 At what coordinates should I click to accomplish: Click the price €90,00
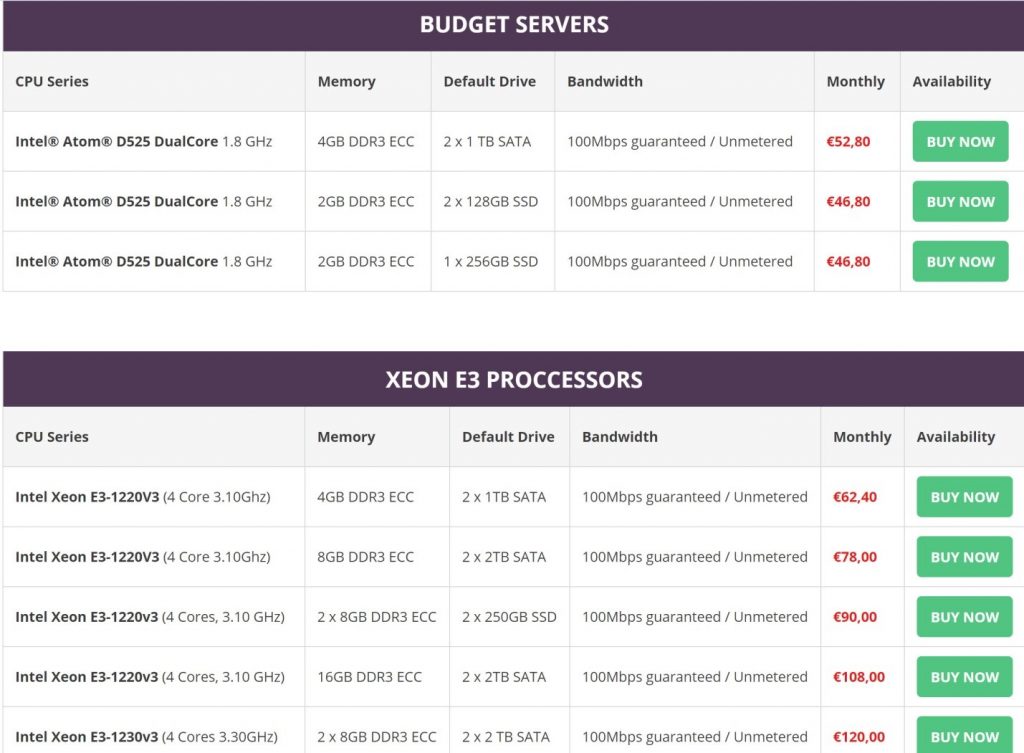click(x=854, y=617)
